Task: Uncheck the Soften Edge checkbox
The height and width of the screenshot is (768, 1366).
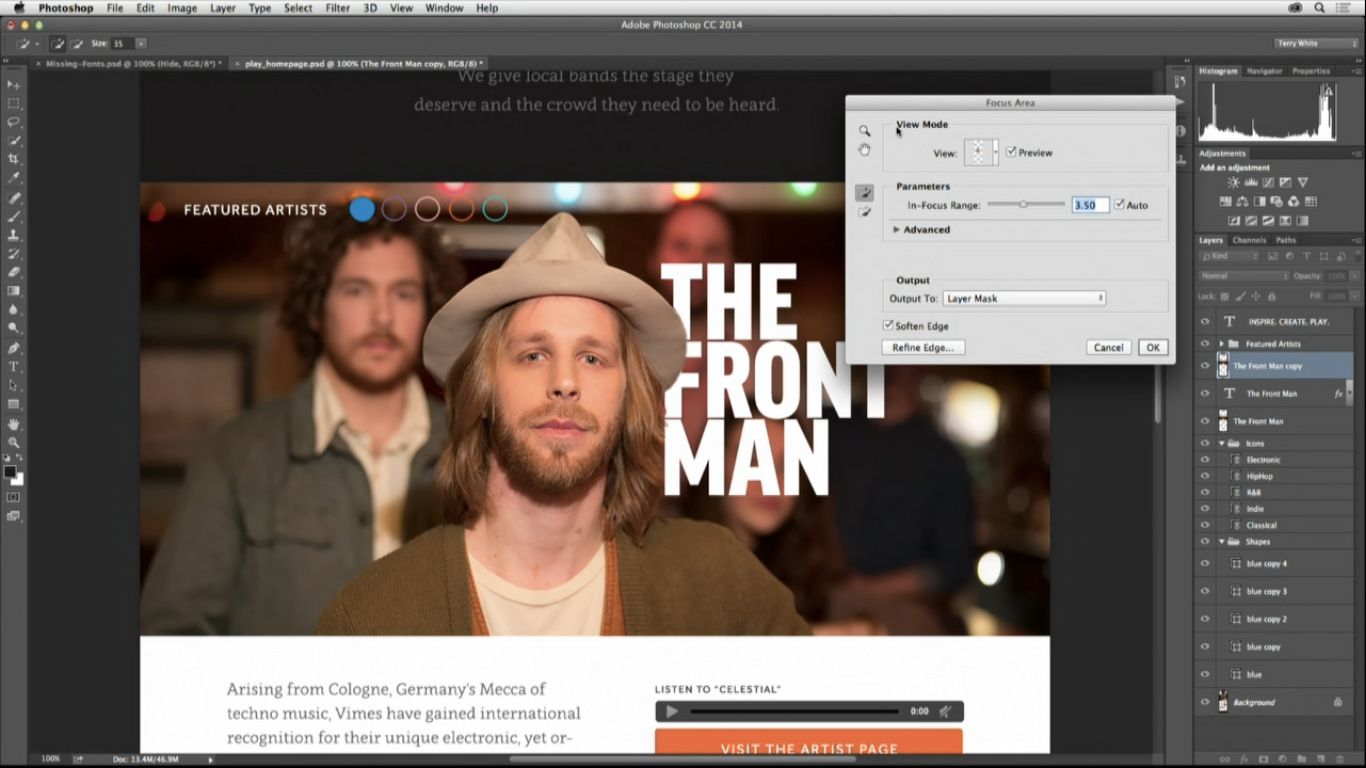Action: tap(888, 326)
